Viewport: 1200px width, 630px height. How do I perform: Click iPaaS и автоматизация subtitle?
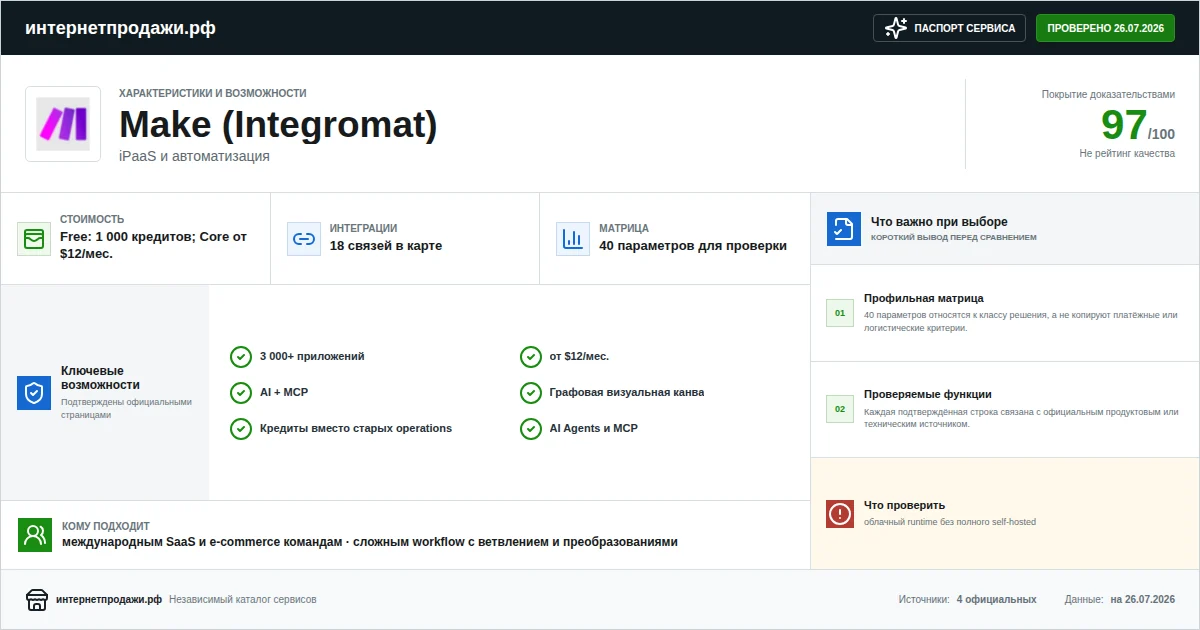(194, 156)
